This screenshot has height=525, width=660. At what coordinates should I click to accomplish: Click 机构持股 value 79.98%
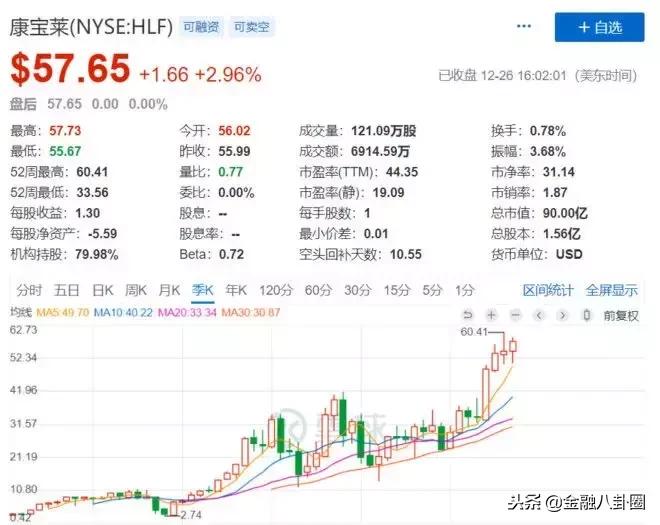(97, 254)
